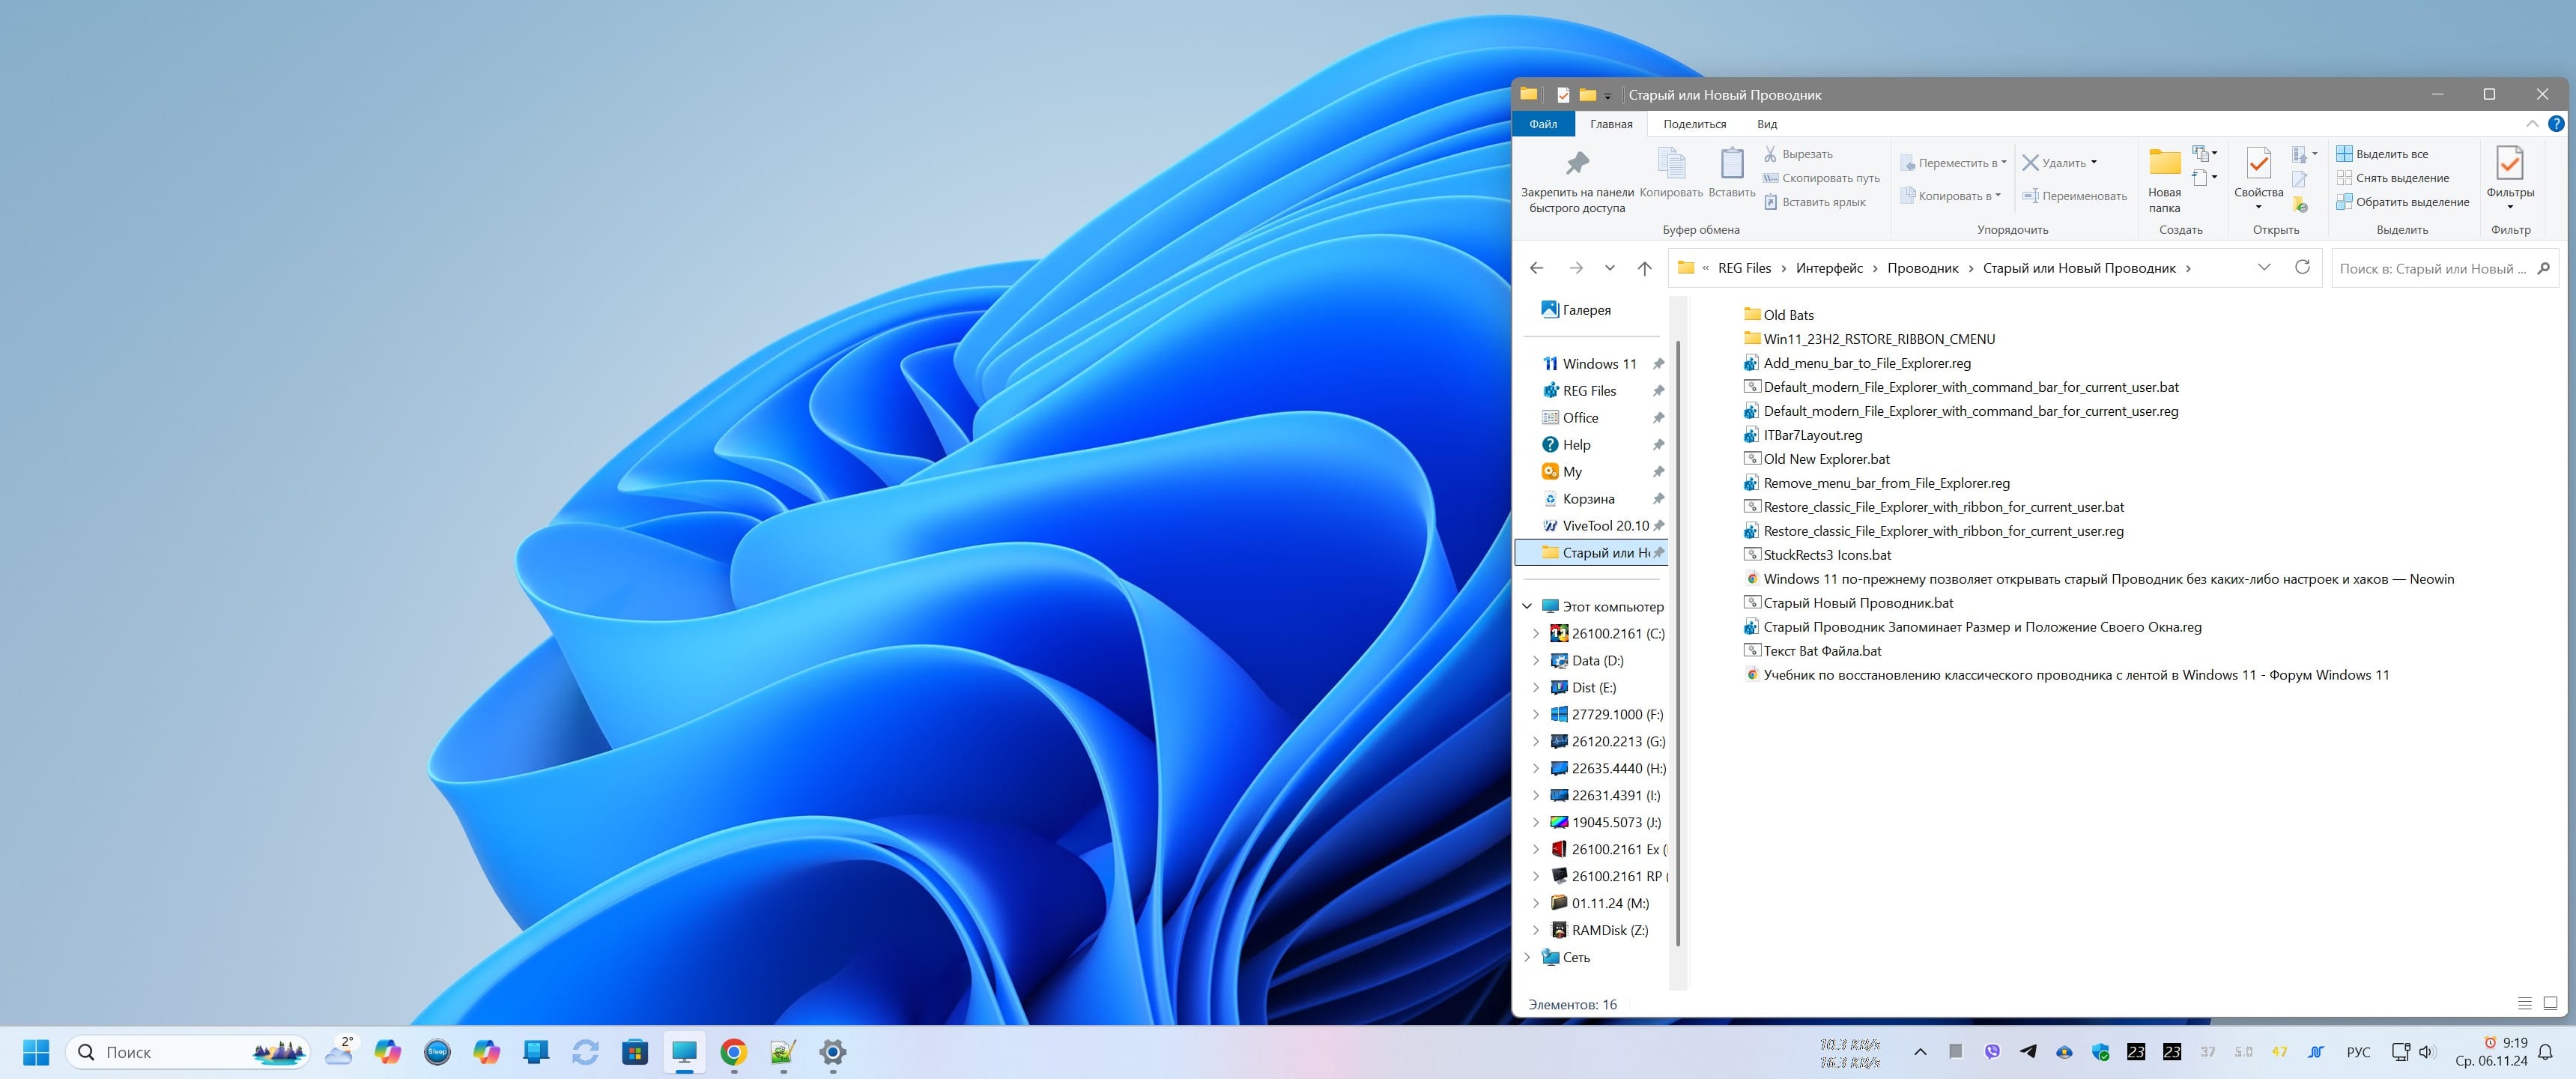
Task: Open Viber tray icon
Action: (x=1992, y=1051)
